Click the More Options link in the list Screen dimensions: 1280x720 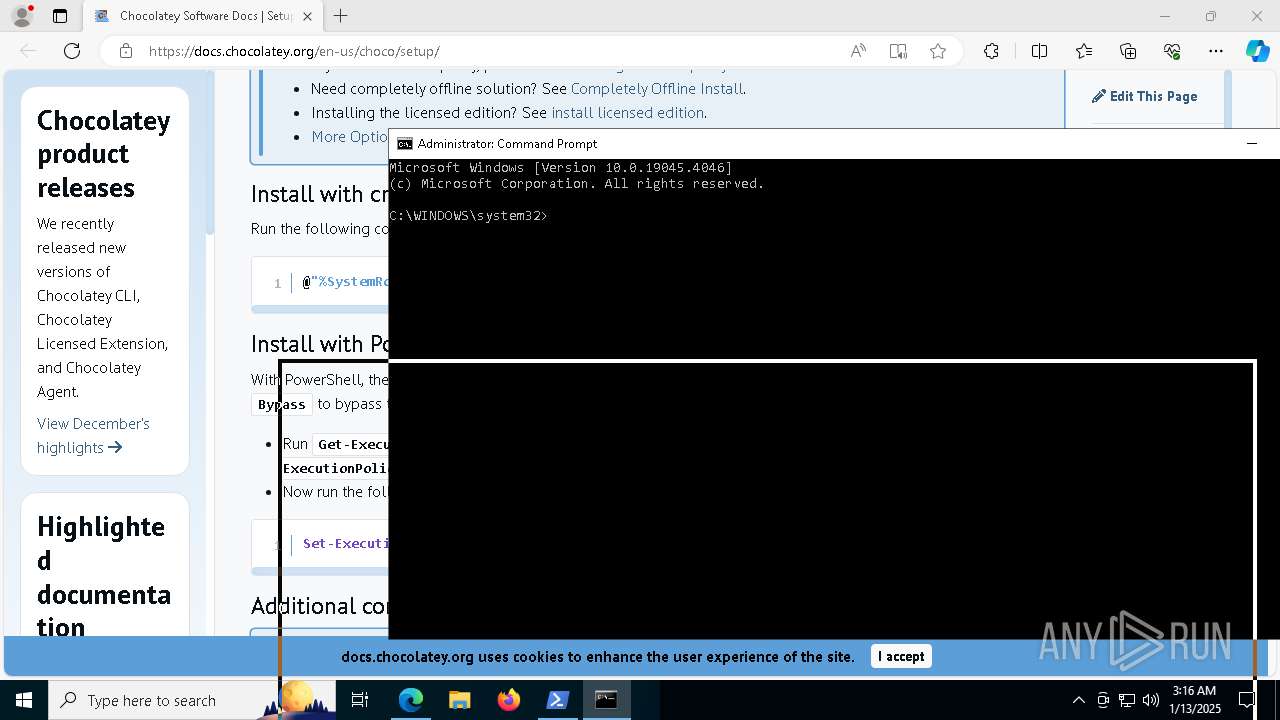[349, 137]
